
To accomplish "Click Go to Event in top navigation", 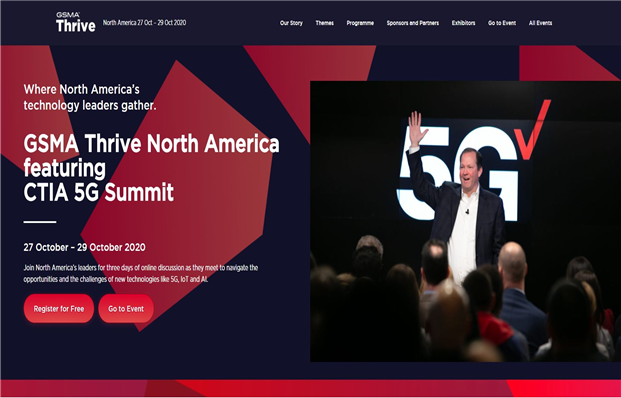I will (x=502, y=23).
